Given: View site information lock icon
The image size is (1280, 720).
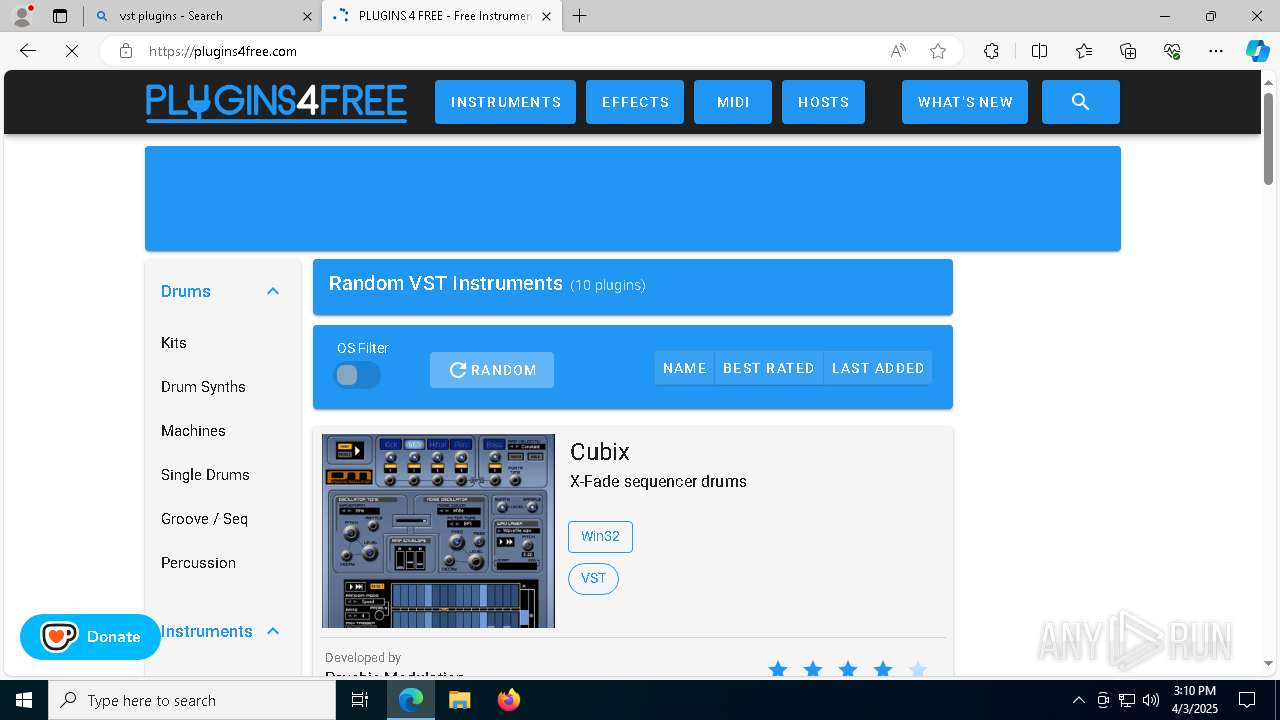Looking at the screenshot, I should point(126,51).
